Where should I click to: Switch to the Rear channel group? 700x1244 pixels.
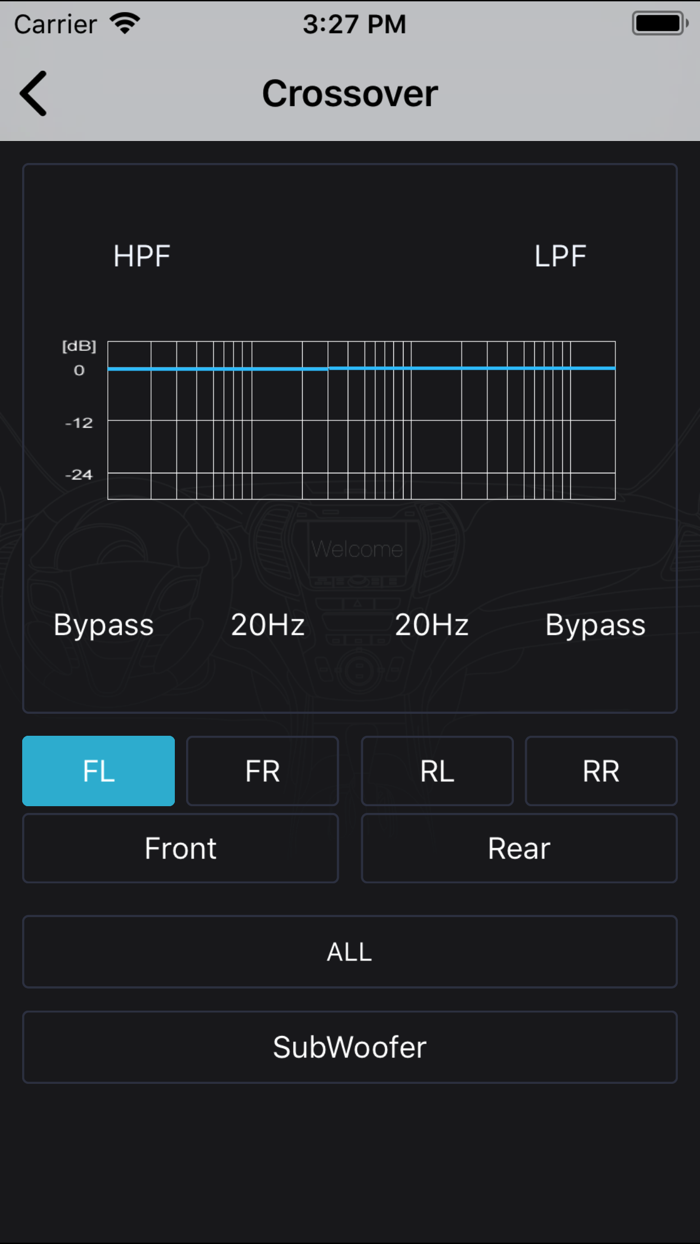coord(519,848)
